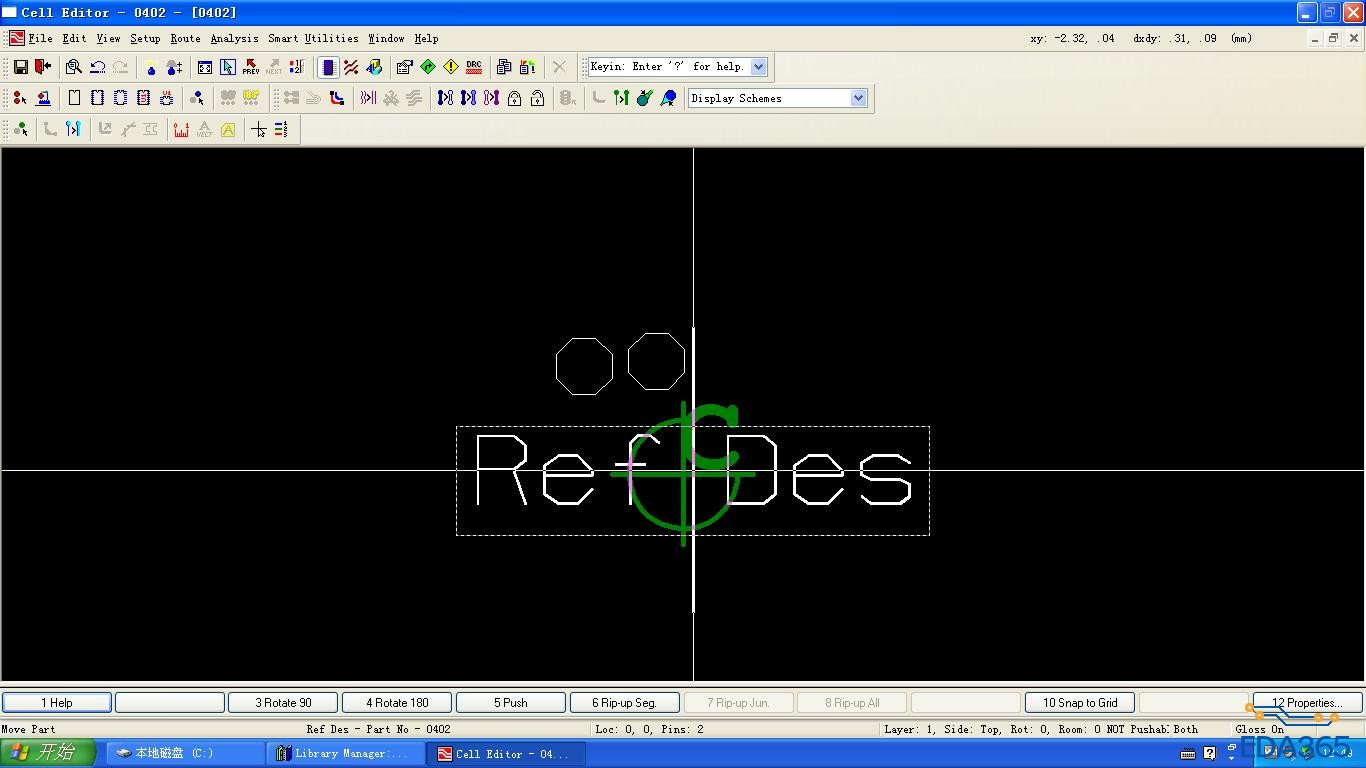Click the colored numbered list icon

(x=281, y=129)
